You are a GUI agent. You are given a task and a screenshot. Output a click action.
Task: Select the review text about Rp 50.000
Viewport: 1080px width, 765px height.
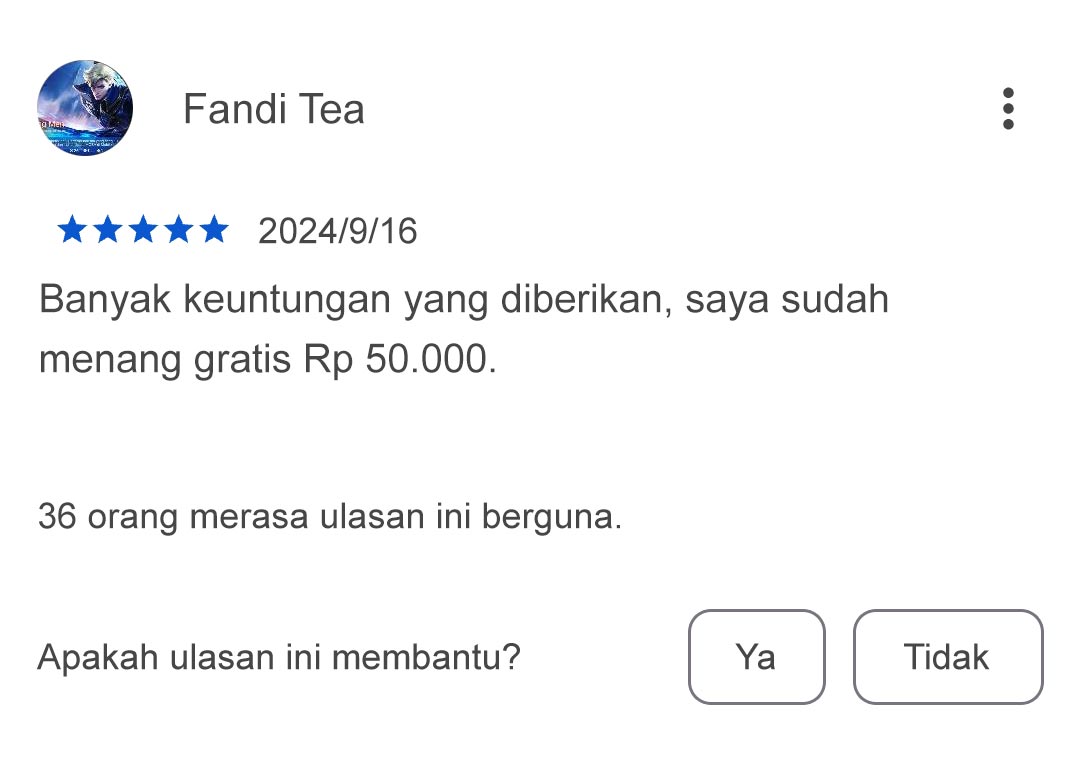coord(462,328)
